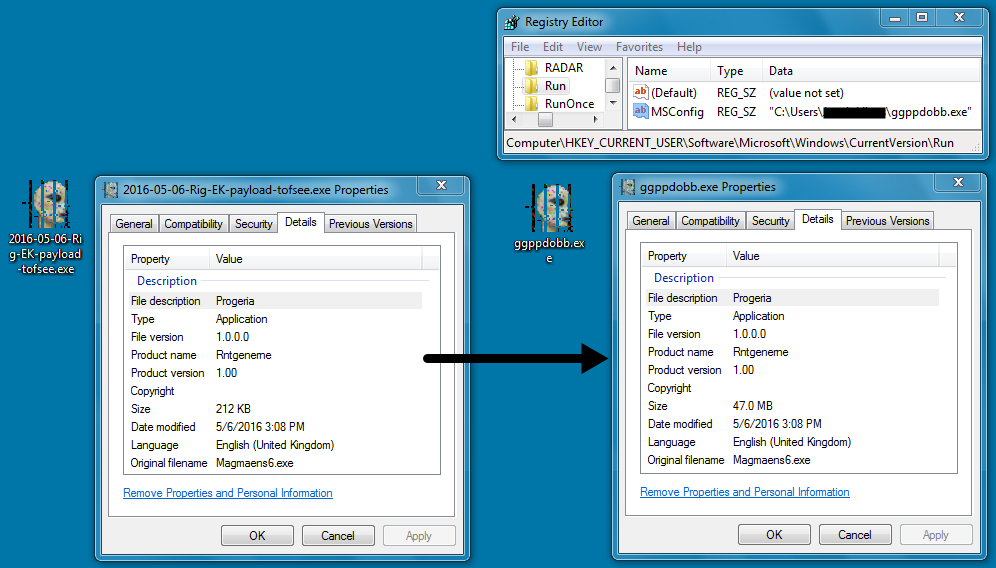This screenshot has height=568, width=996.
Task: Open the RunOnce registry key folder
Action: coord(568,104)
